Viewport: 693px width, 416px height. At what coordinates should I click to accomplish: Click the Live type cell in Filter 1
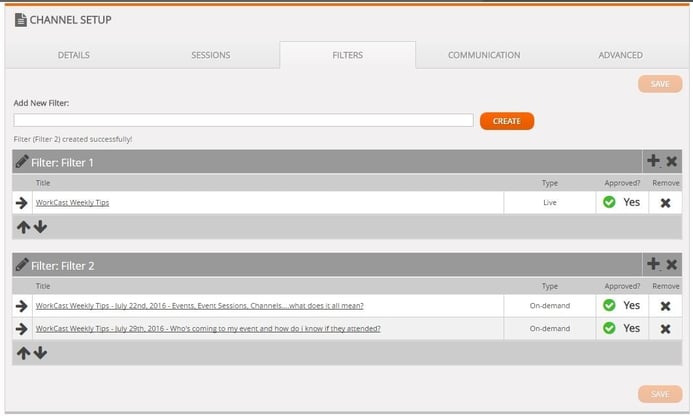(550, 202)
